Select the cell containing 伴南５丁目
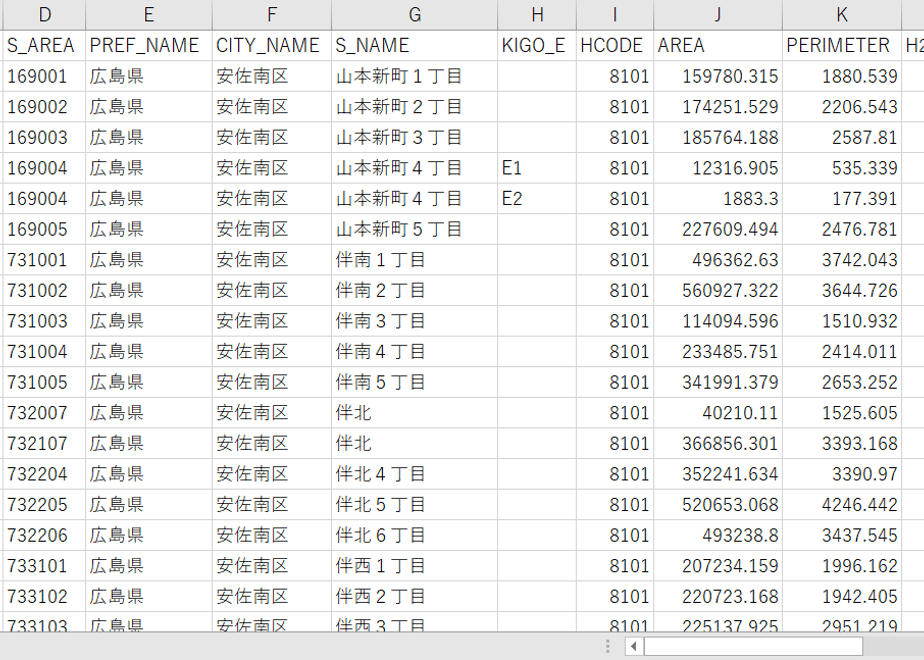 (x=414, y=382)
